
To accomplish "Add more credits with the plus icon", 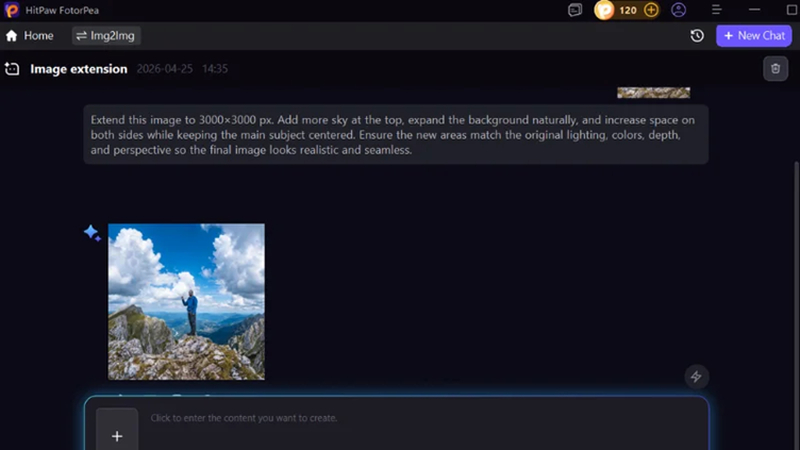I will (x=651, y=10).
